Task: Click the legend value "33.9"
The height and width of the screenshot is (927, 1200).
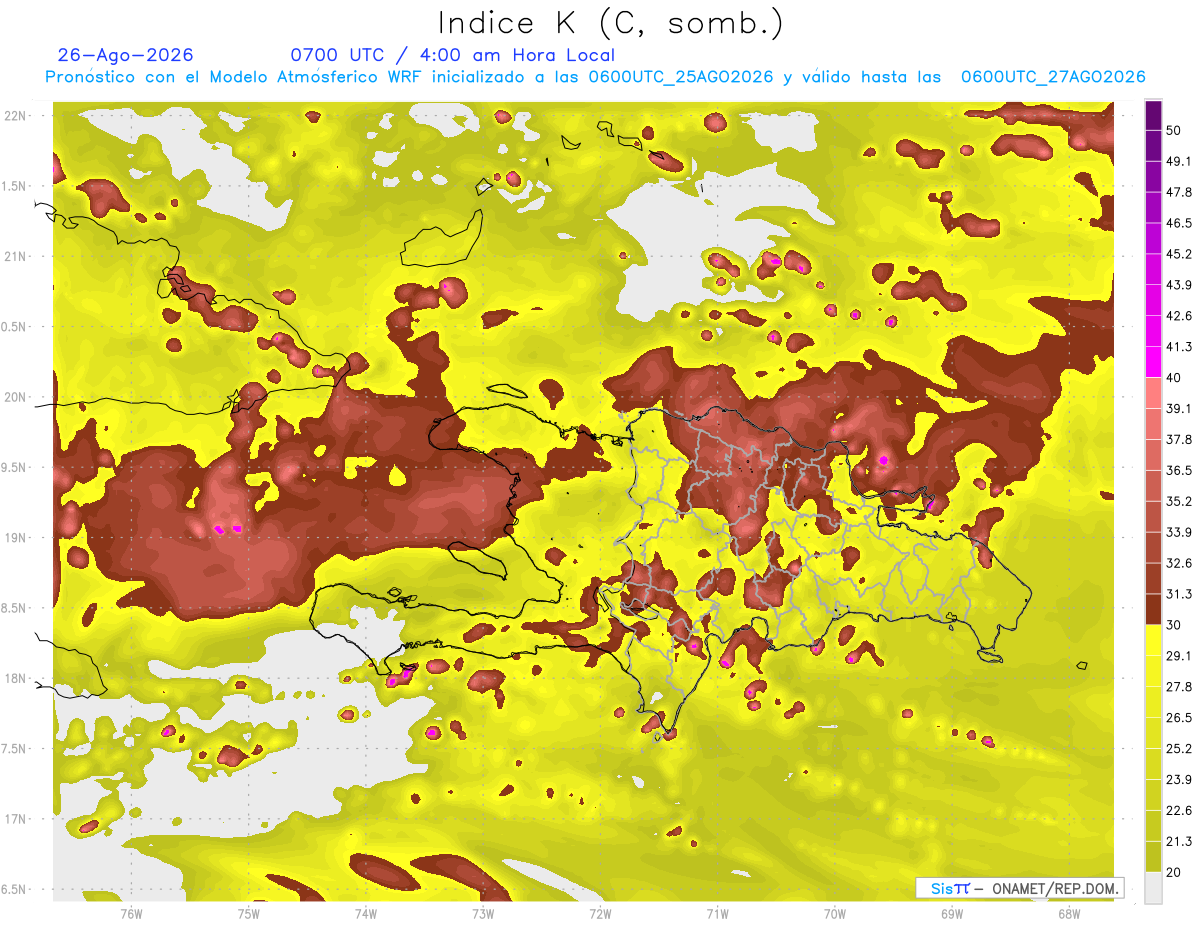Action: tap(1179, 532)
